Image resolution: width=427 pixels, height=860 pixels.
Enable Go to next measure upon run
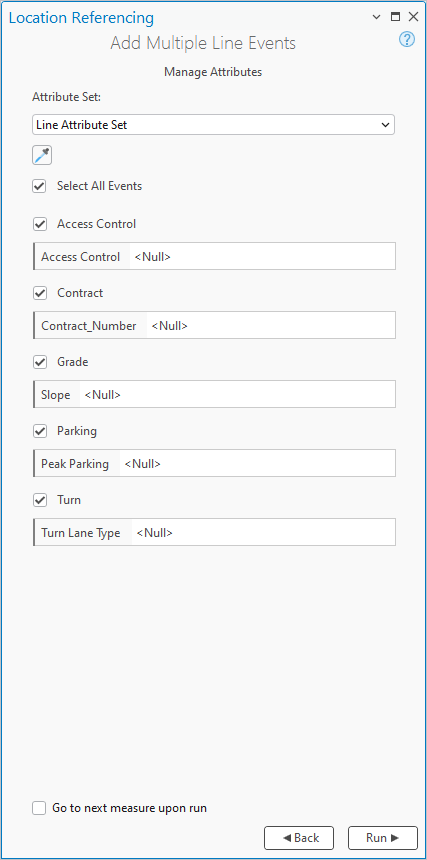39,808
